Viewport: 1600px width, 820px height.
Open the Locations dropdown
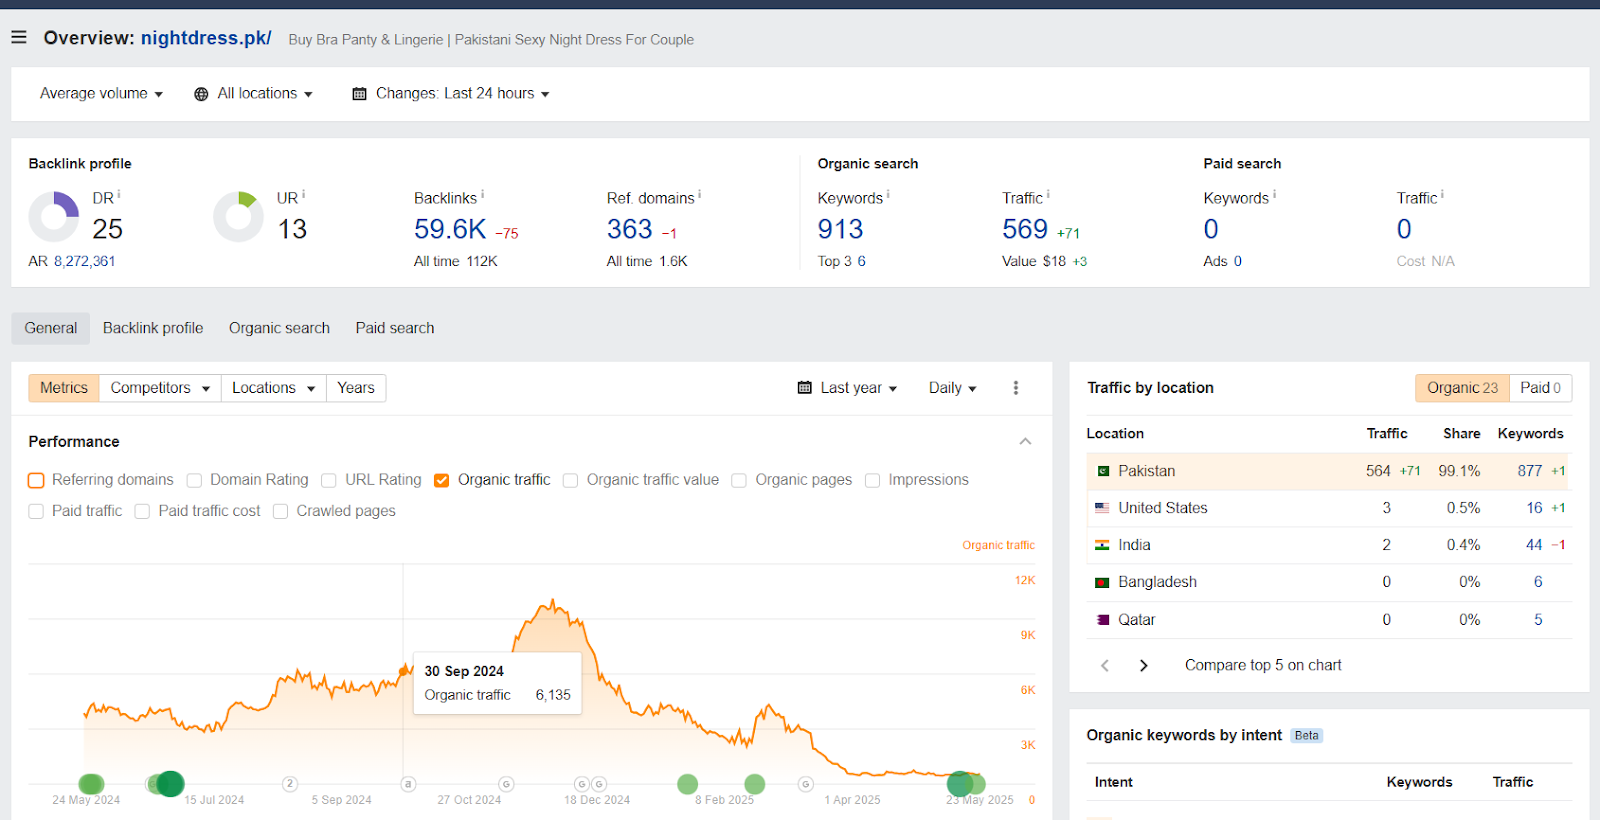tap(274, 388)
